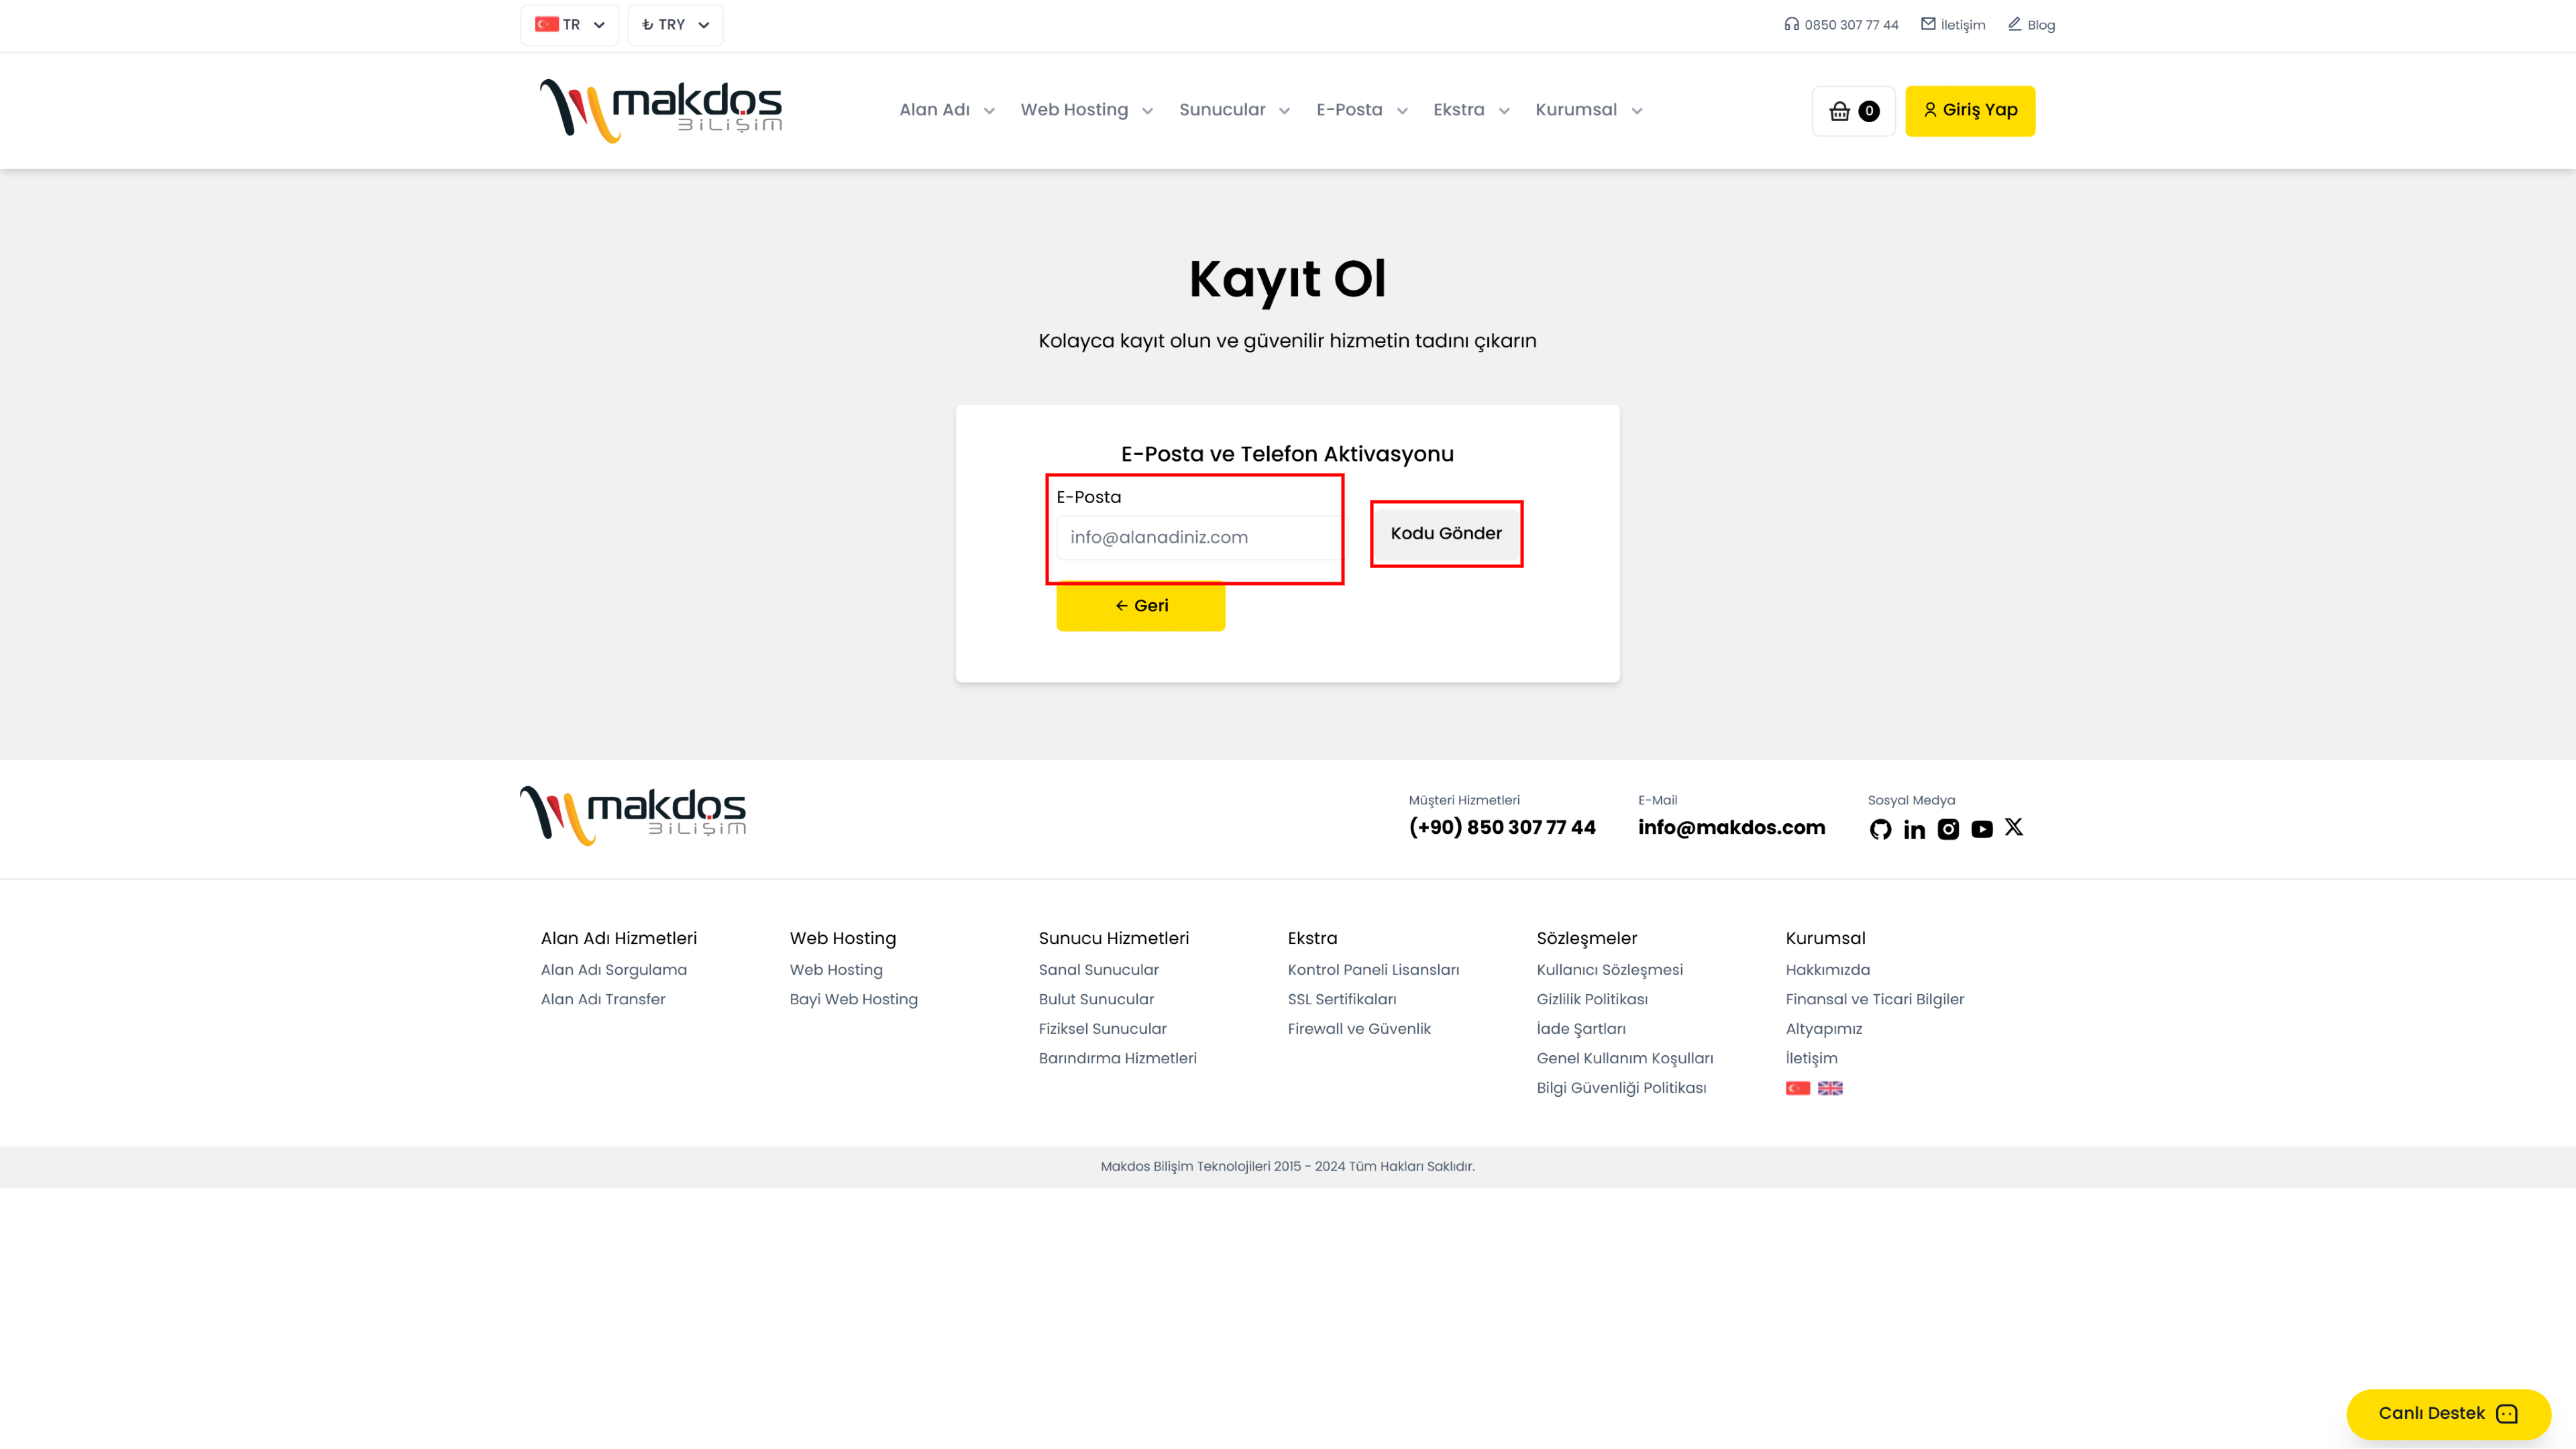Expand the Ekstra nav menu
This screenshot has height=1449, width=2576.
[x=1471, y=110]
